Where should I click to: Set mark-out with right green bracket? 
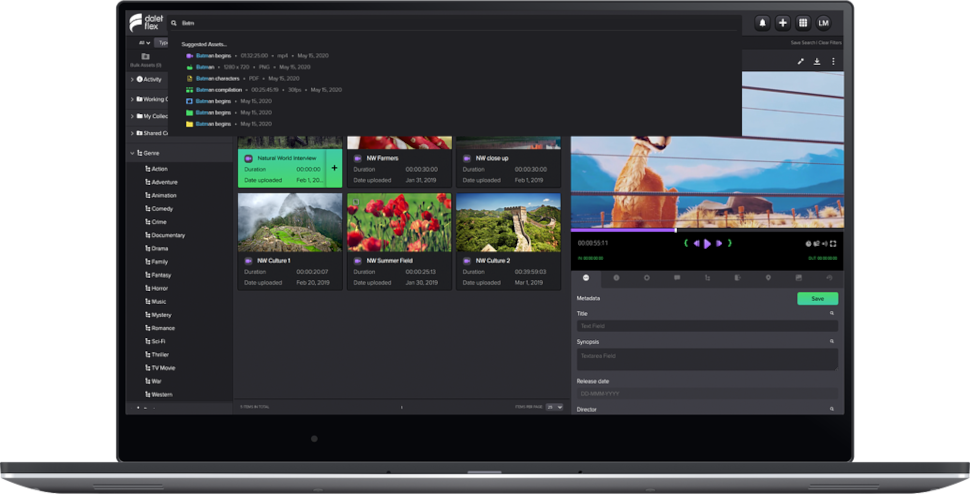(729, 244)
